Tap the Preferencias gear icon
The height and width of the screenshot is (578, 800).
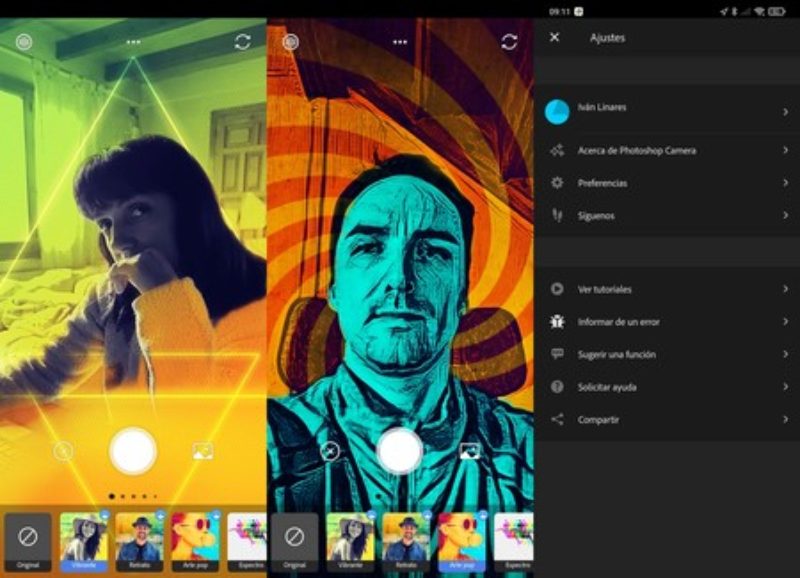[556, 183]
